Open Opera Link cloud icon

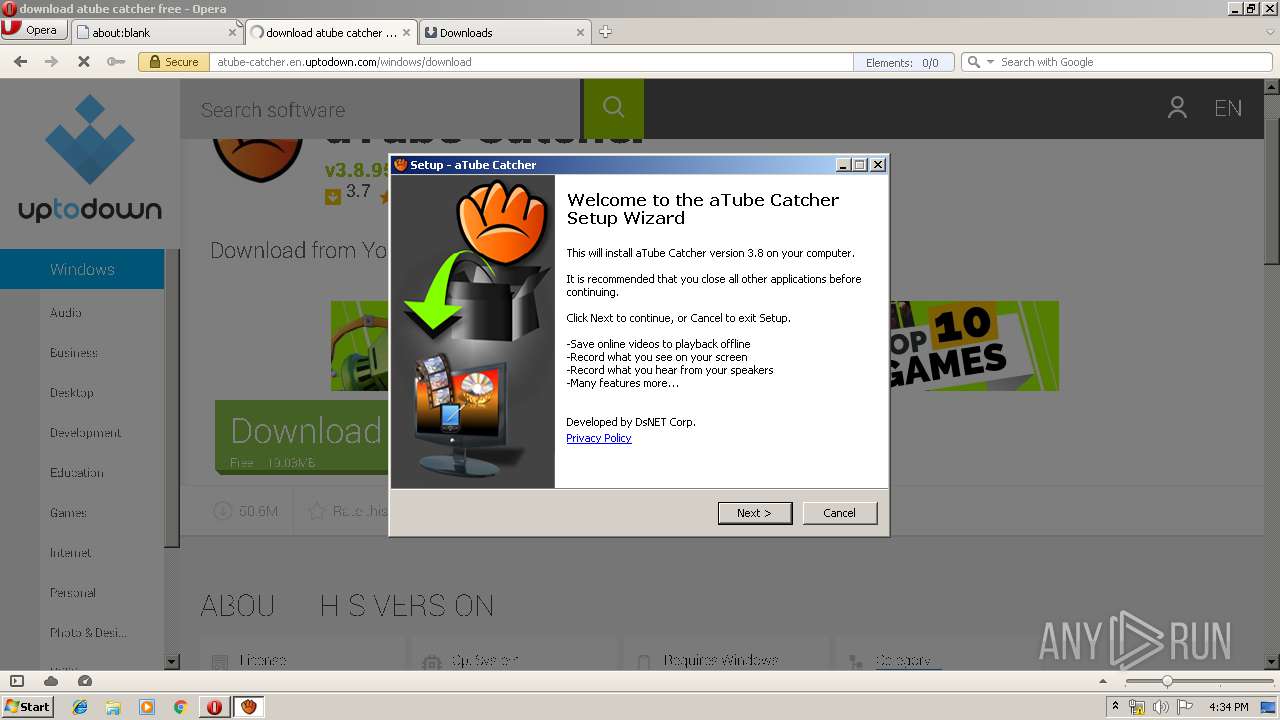tap(51, 681)
